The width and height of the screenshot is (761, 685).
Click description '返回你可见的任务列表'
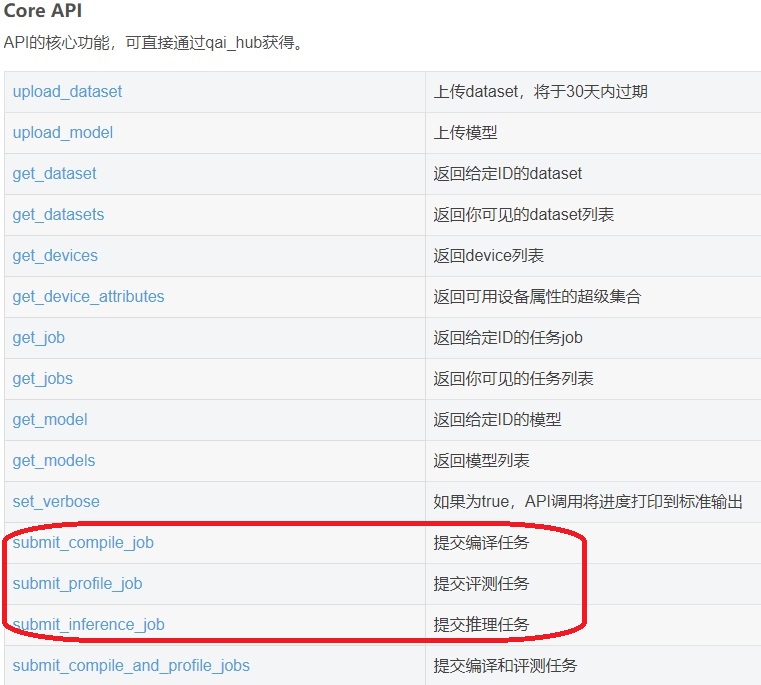tap(513, 379)
